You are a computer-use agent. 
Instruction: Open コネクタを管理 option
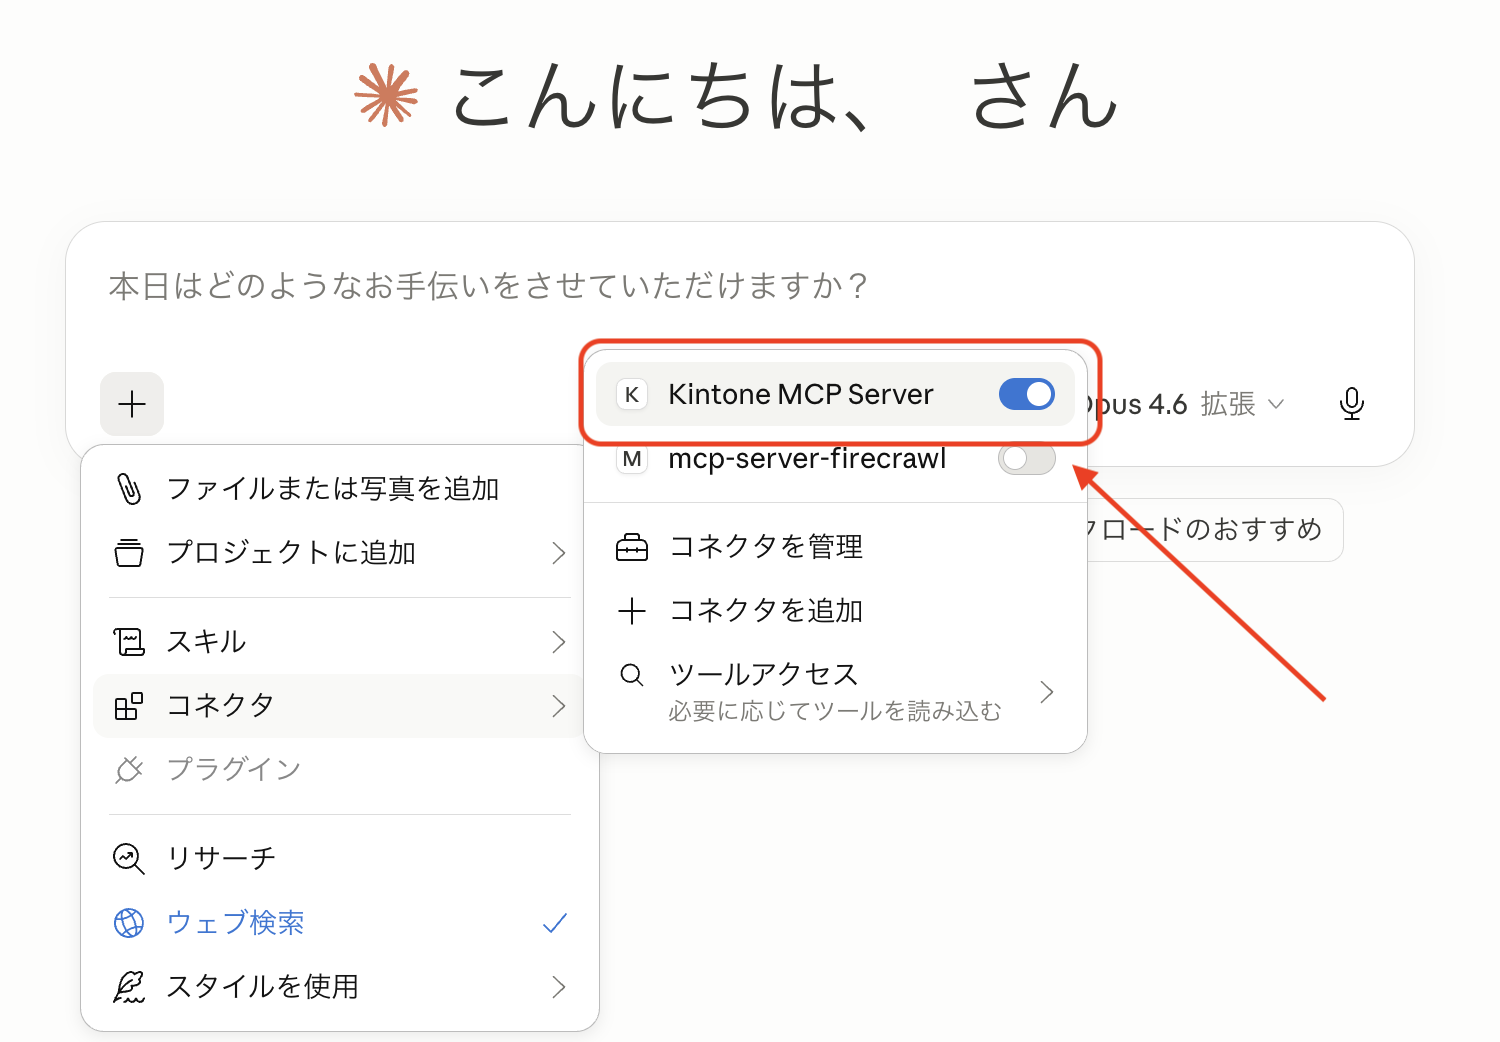click(835, 548)
